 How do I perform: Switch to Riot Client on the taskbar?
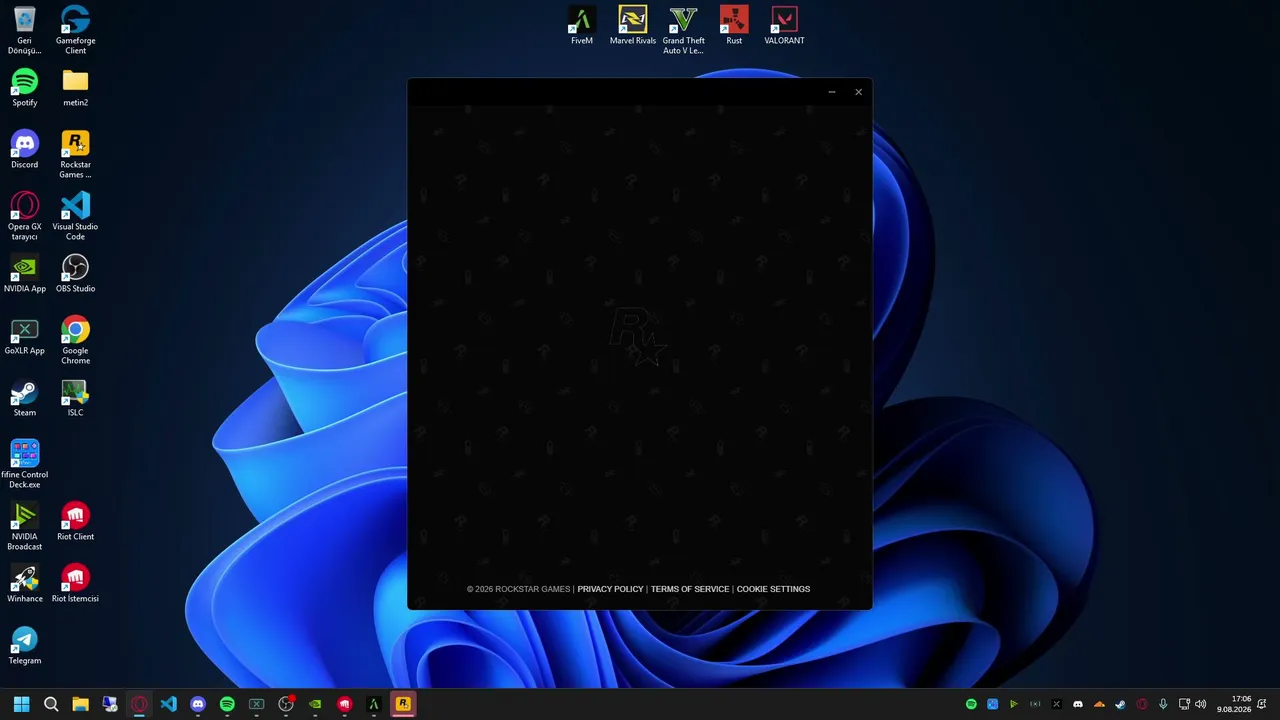pyautogui.click(x=345, y=704)
